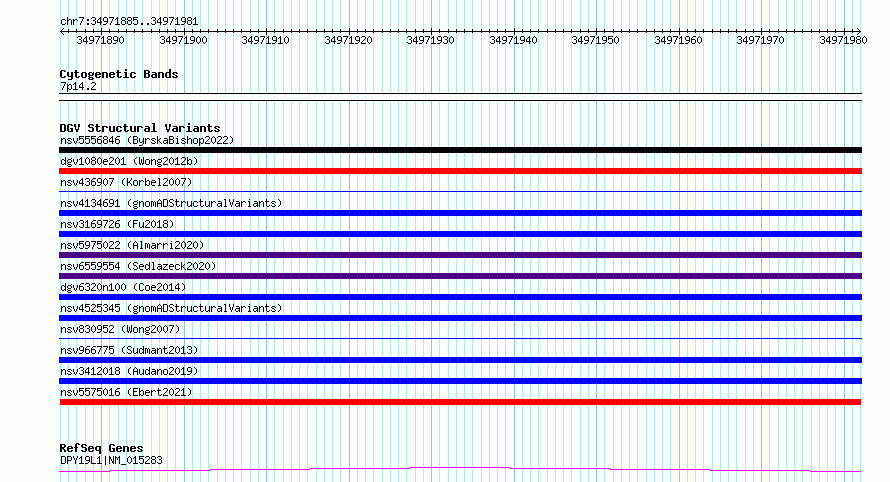Click ruler position 34971930
Screen dimensions: 890x482
coord(431,40)
